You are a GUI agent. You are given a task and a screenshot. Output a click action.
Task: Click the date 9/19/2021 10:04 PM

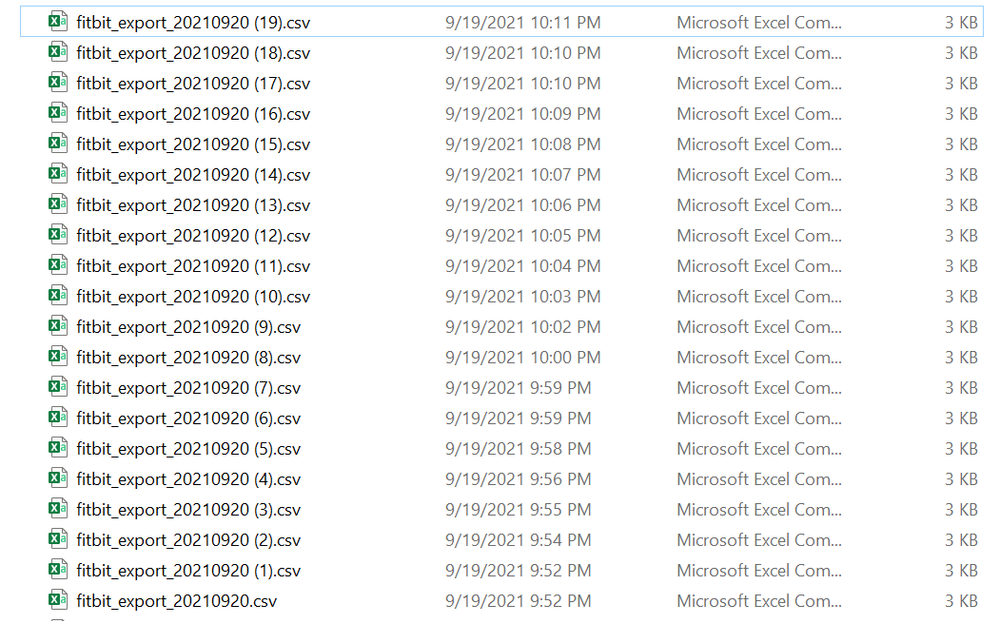tap(522, 266)
